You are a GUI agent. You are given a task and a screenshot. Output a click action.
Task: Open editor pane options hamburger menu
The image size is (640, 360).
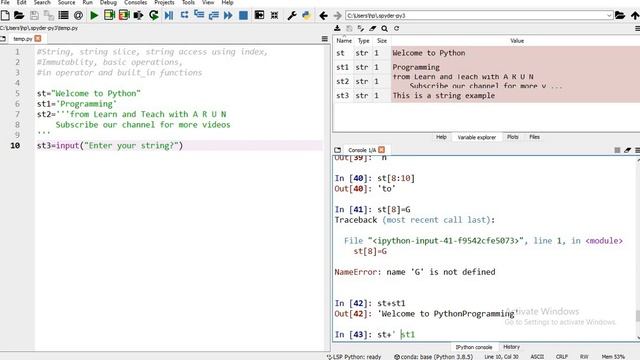(x=324, y=39)
